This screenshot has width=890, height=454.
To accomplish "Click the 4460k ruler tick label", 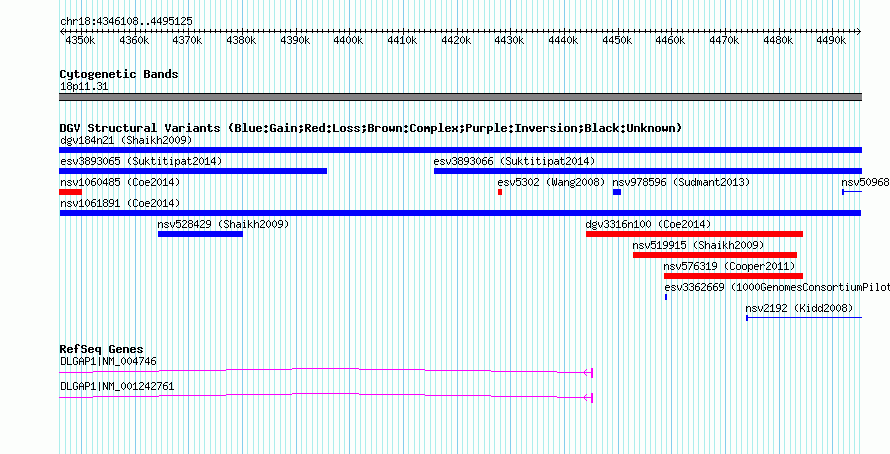I will [x=671, y=41].
